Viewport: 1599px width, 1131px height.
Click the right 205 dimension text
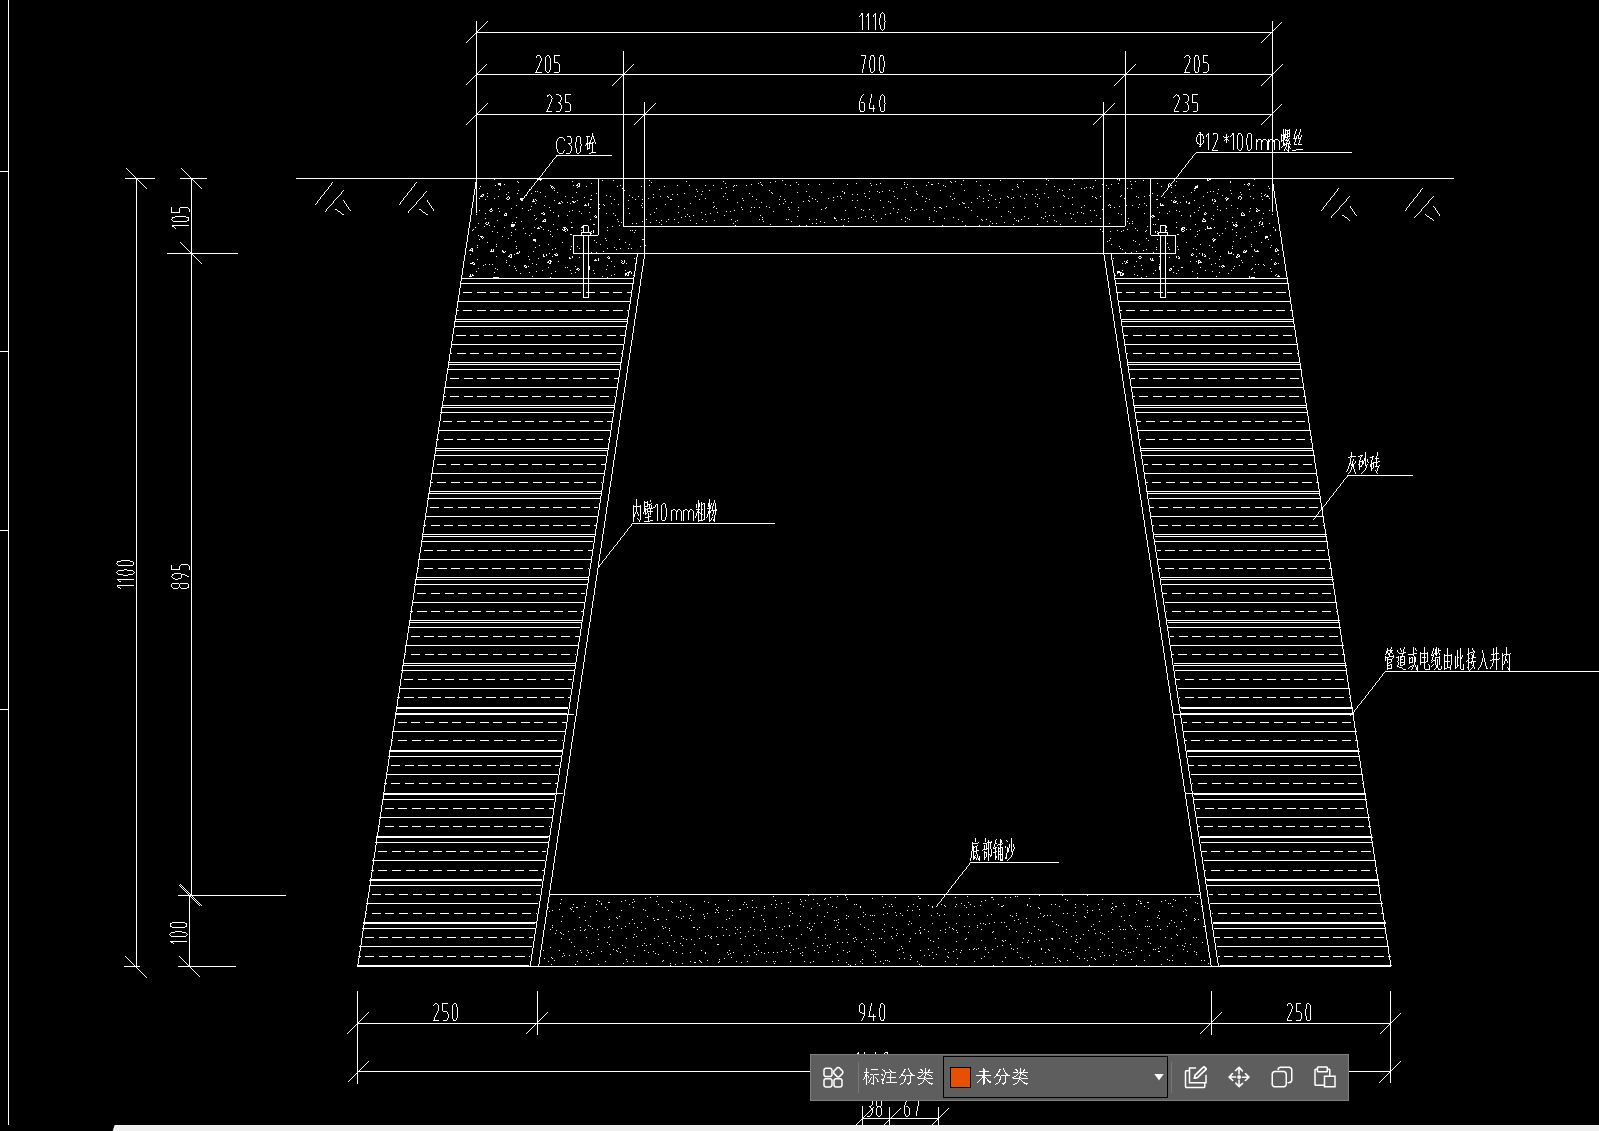(1196, 64)
